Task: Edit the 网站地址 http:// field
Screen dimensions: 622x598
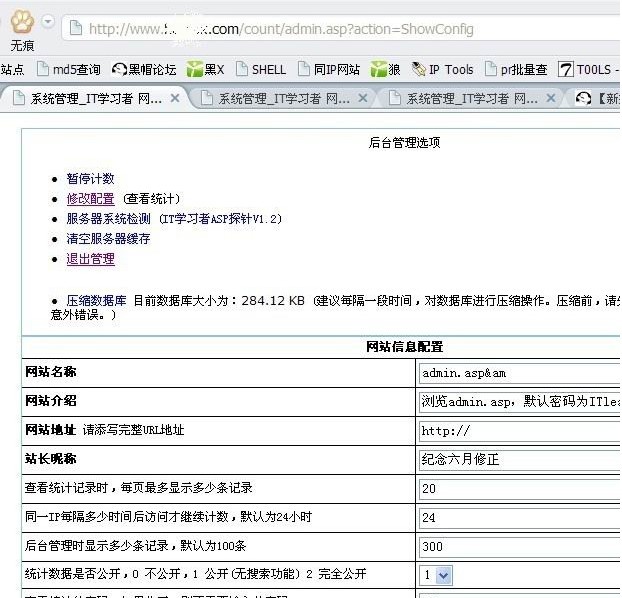Action: tap(520, 431)
